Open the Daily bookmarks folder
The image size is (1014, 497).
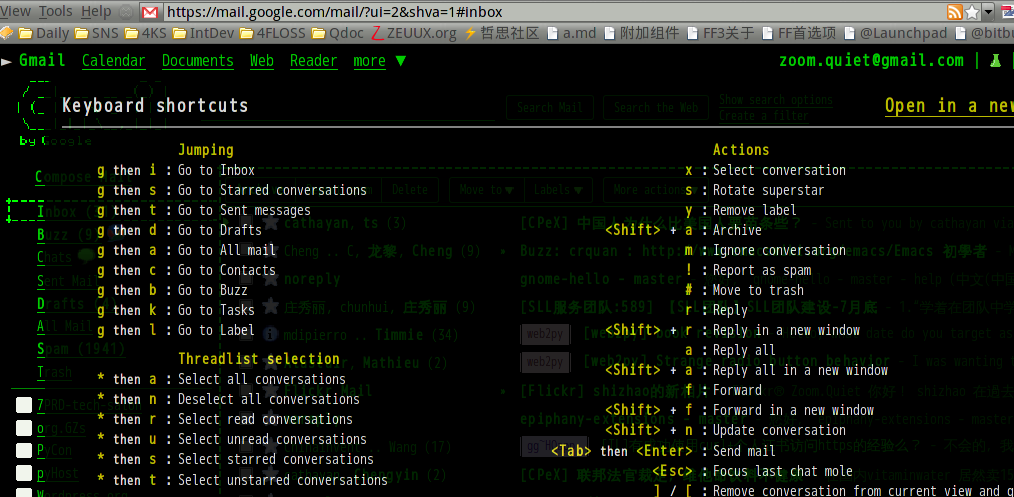(x=44, y=33)
